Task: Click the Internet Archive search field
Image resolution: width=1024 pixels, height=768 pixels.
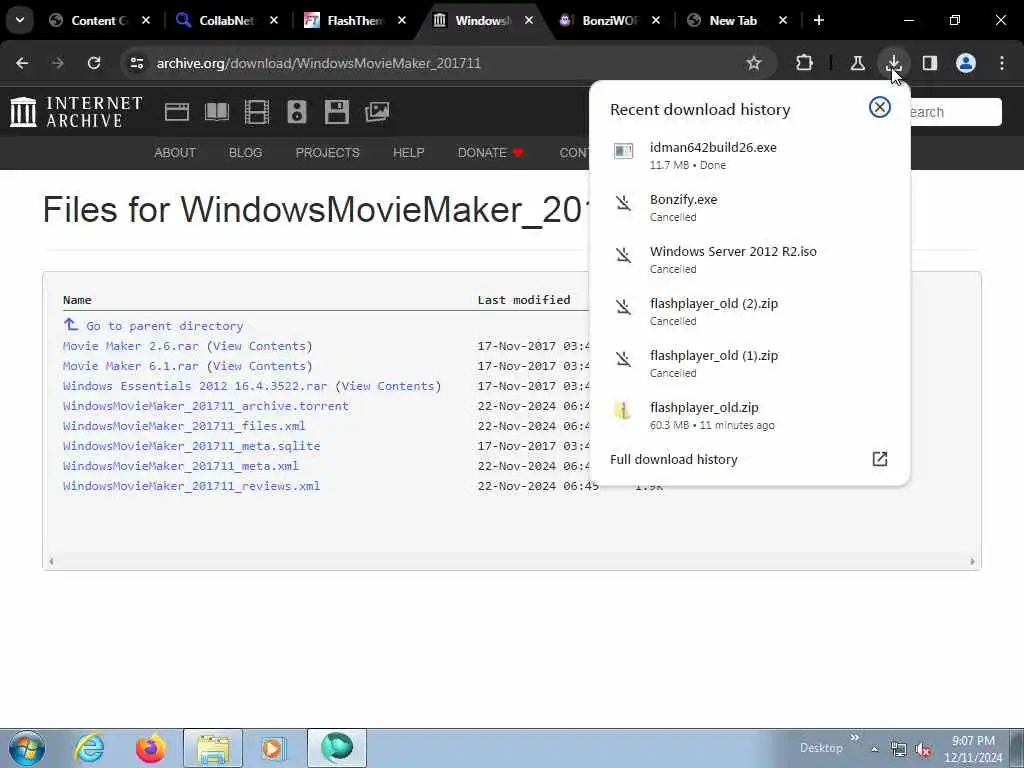Action: [955, 112]
